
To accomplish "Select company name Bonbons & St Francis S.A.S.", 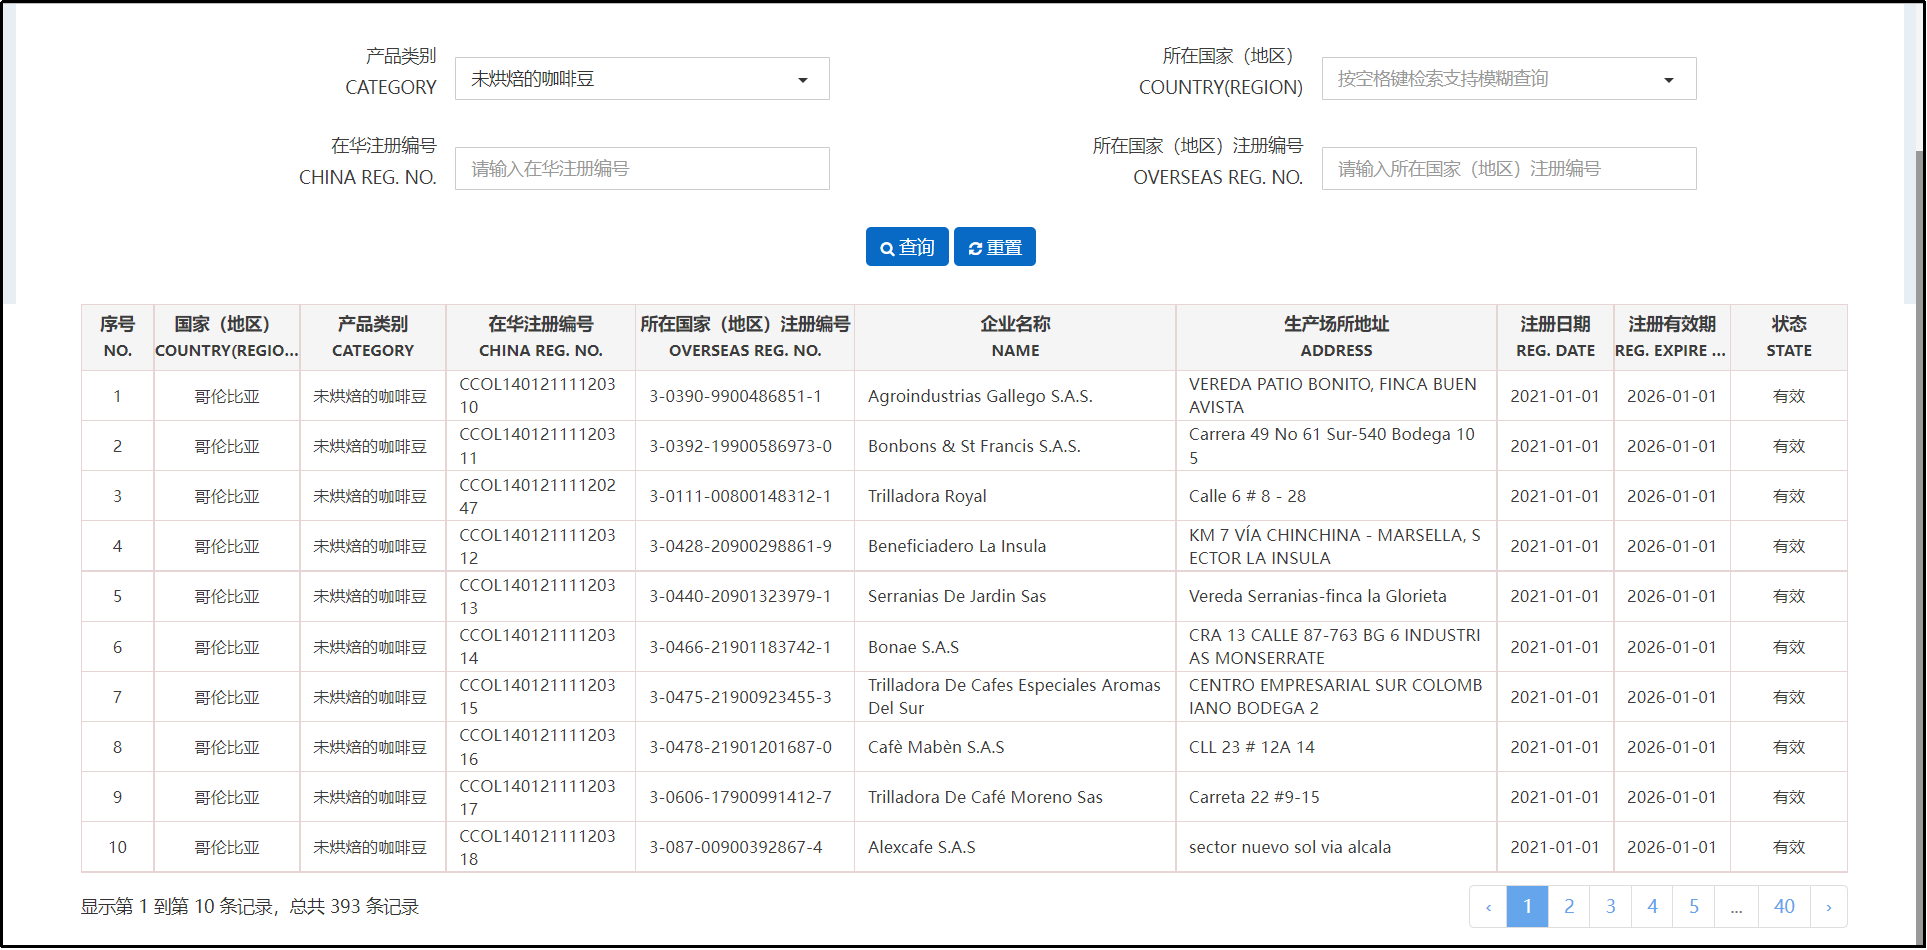I will click(974, 446).
